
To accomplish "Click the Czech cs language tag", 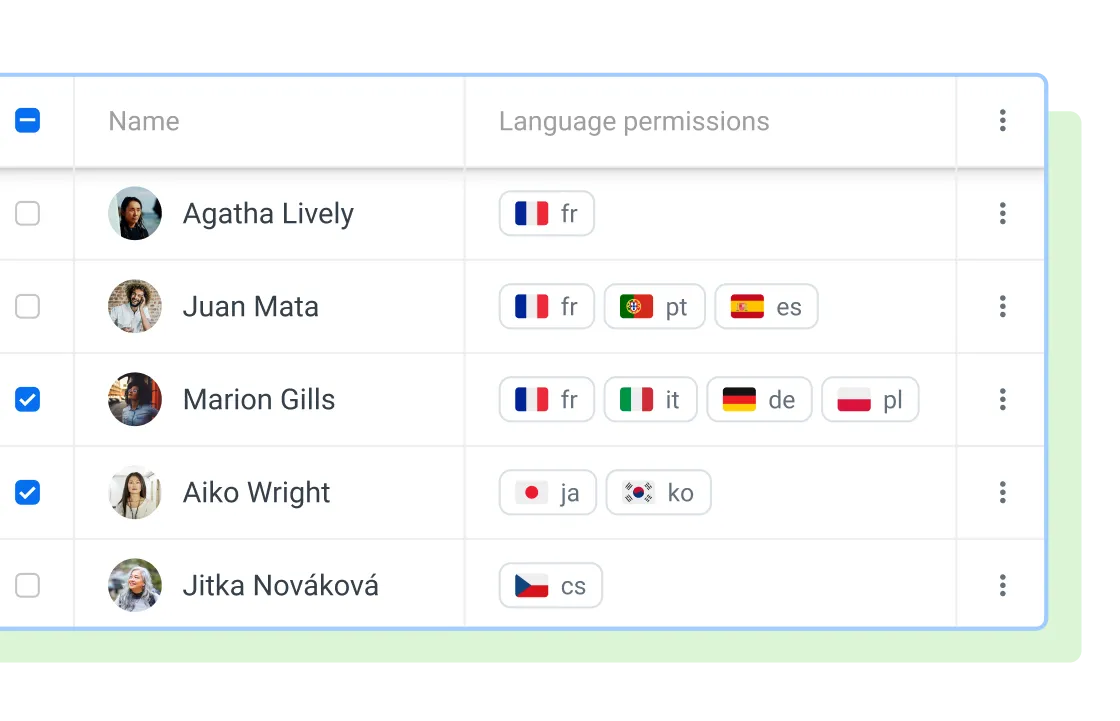I will pyautogui.click(x=550, y=586).
